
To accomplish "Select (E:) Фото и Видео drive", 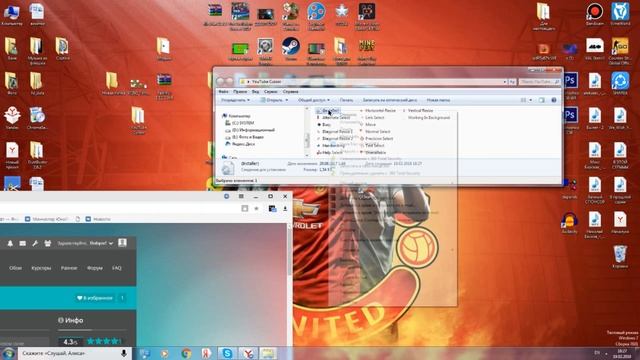I will tap(244, 137).
